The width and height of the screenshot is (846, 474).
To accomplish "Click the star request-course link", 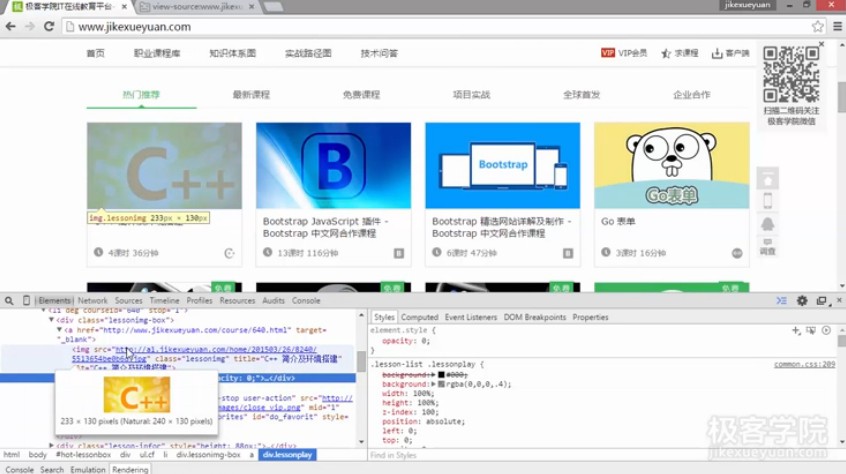I will pos(680,53).
